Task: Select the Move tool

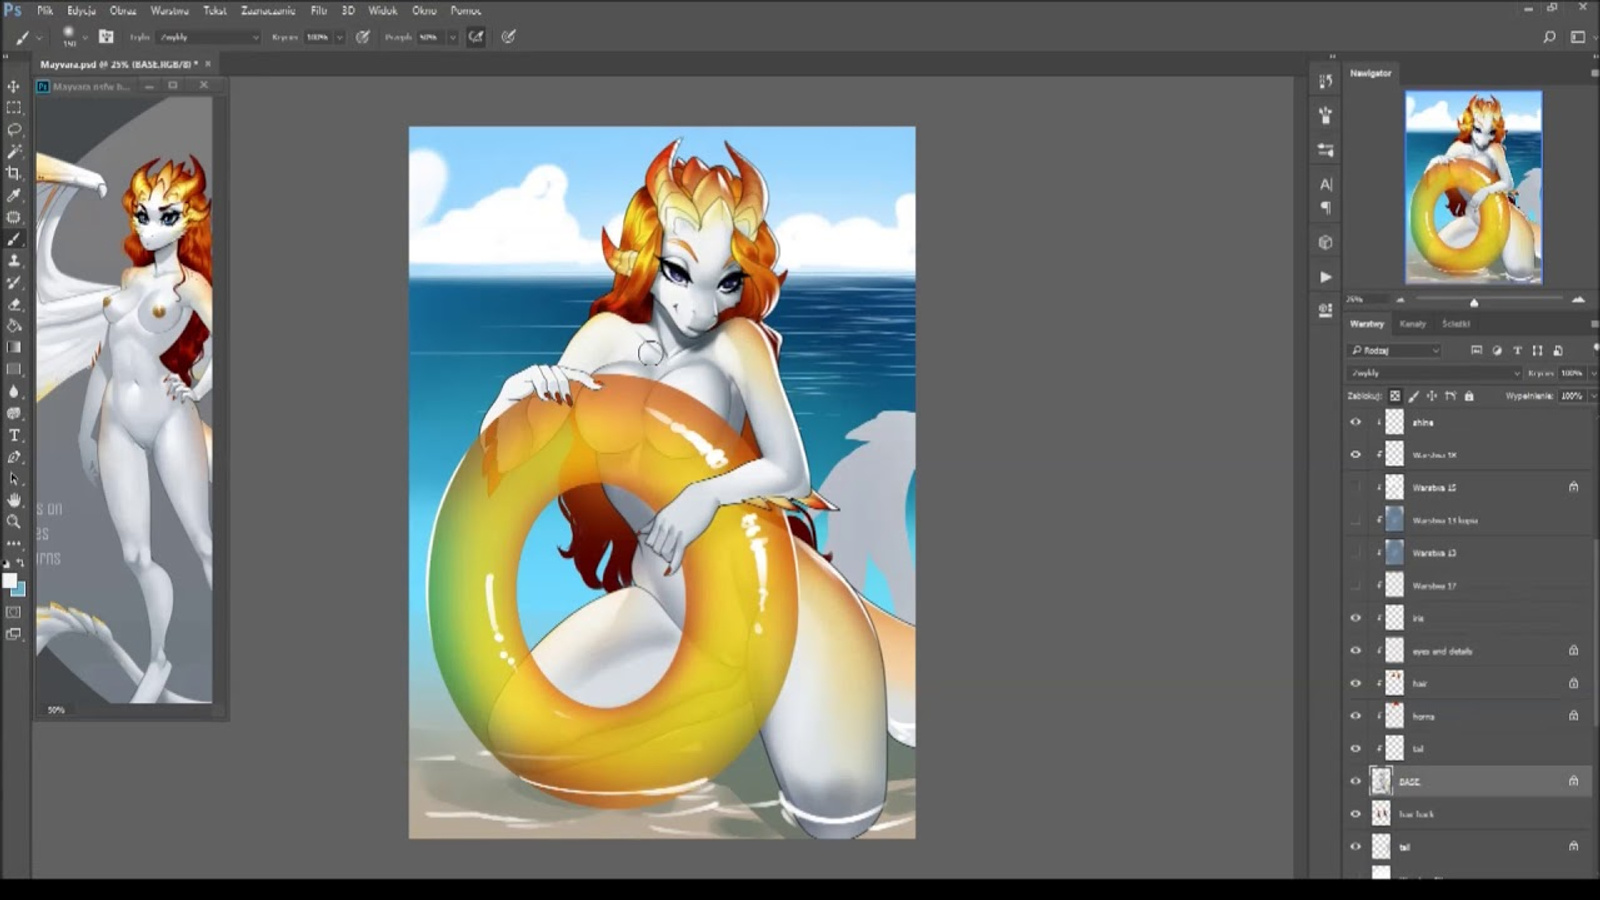Action: click(x=14, y=86)
